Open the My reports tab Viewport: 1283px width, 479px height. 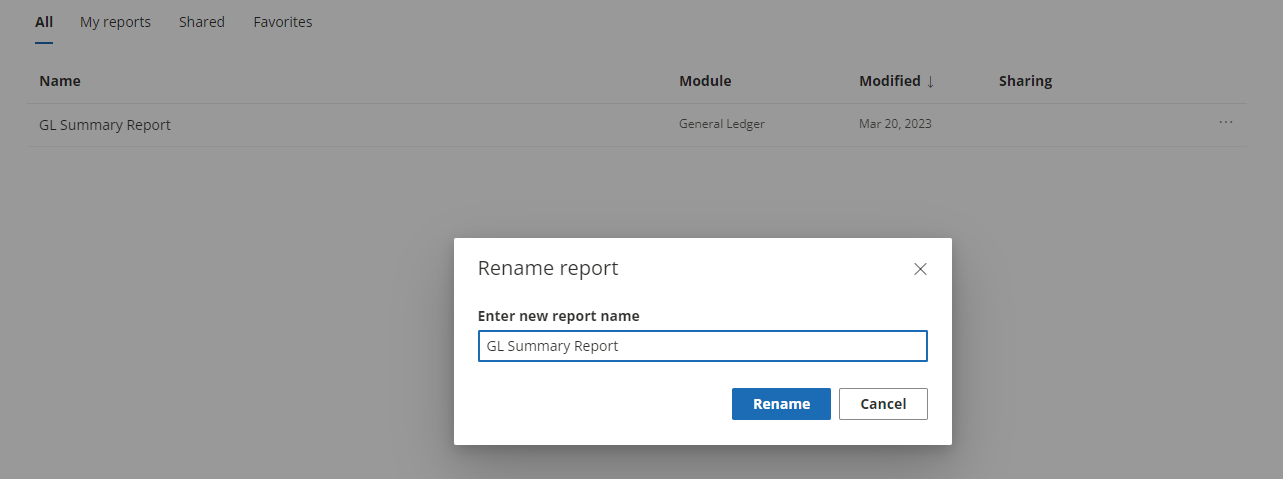coord(115,22)
